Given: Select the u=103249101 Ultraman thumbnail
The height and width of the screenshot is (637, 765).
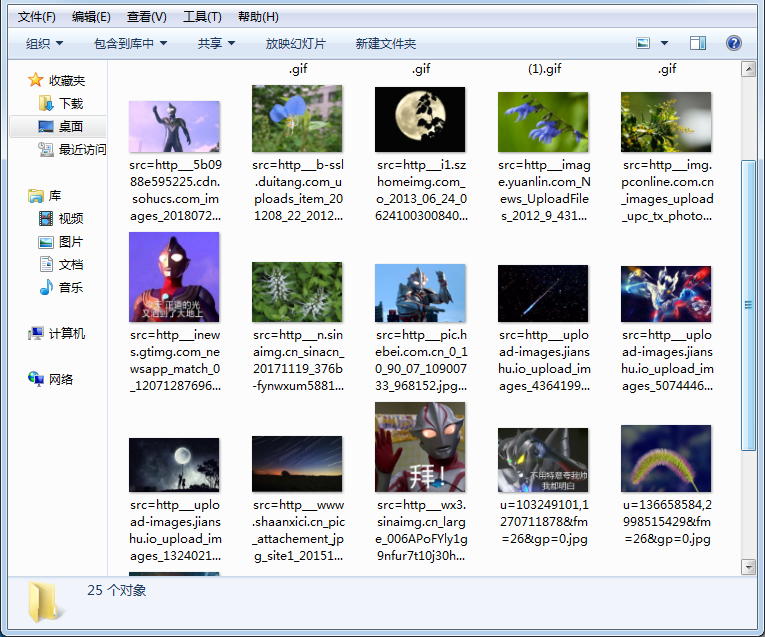Looking at the screenshot, I should click(x=543, y=460).
